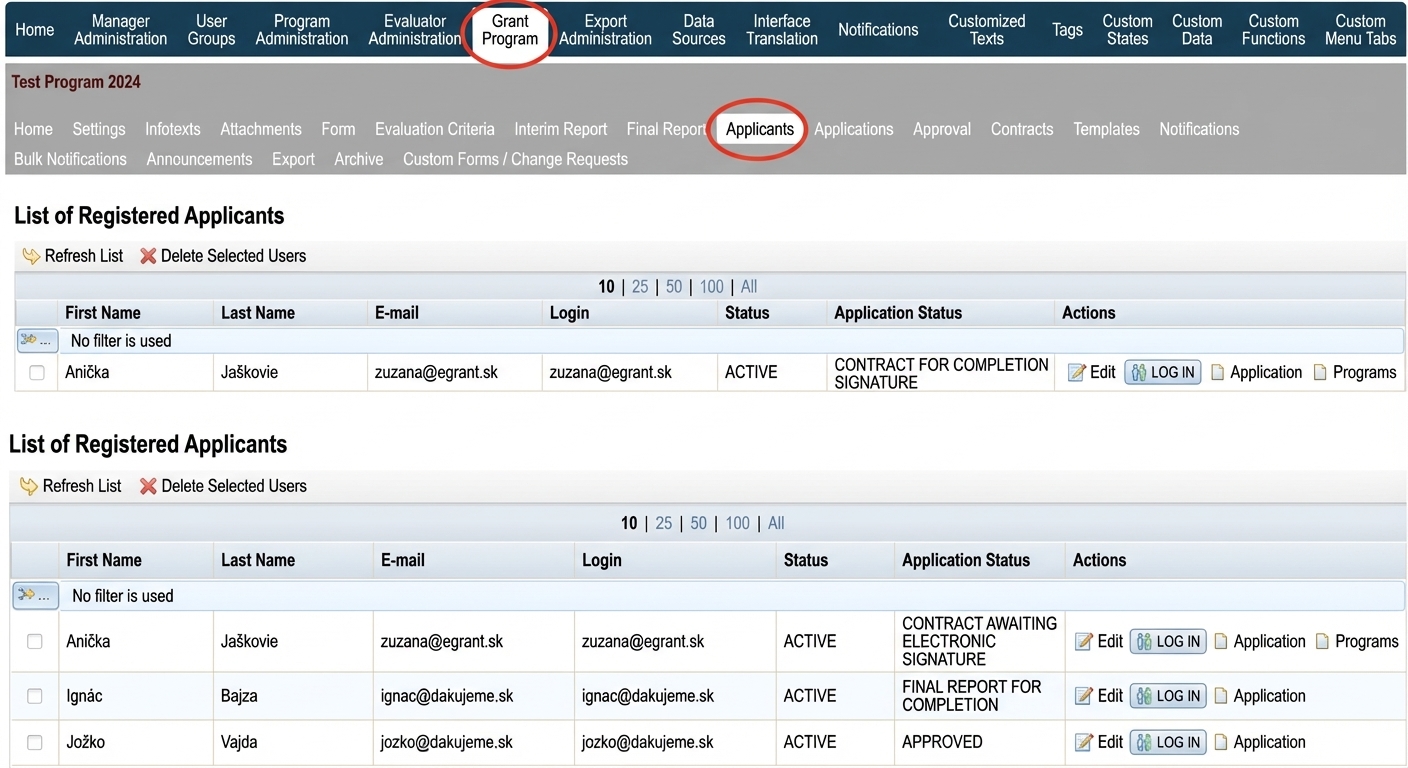Click Refresh List icon in upper list
Screen dimensions: 1408x768
[x=31, y=256]
